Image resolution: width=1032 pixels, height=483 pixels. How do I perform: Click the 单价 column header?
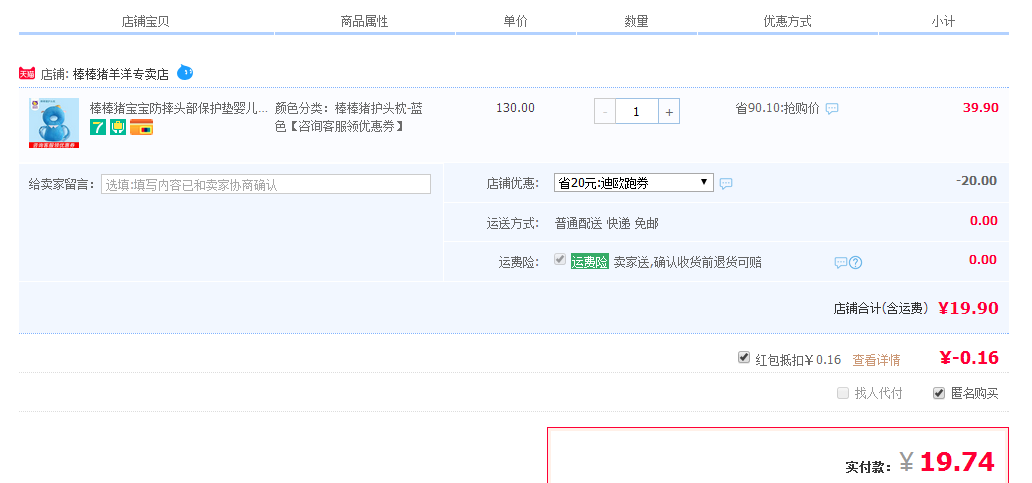515,21
